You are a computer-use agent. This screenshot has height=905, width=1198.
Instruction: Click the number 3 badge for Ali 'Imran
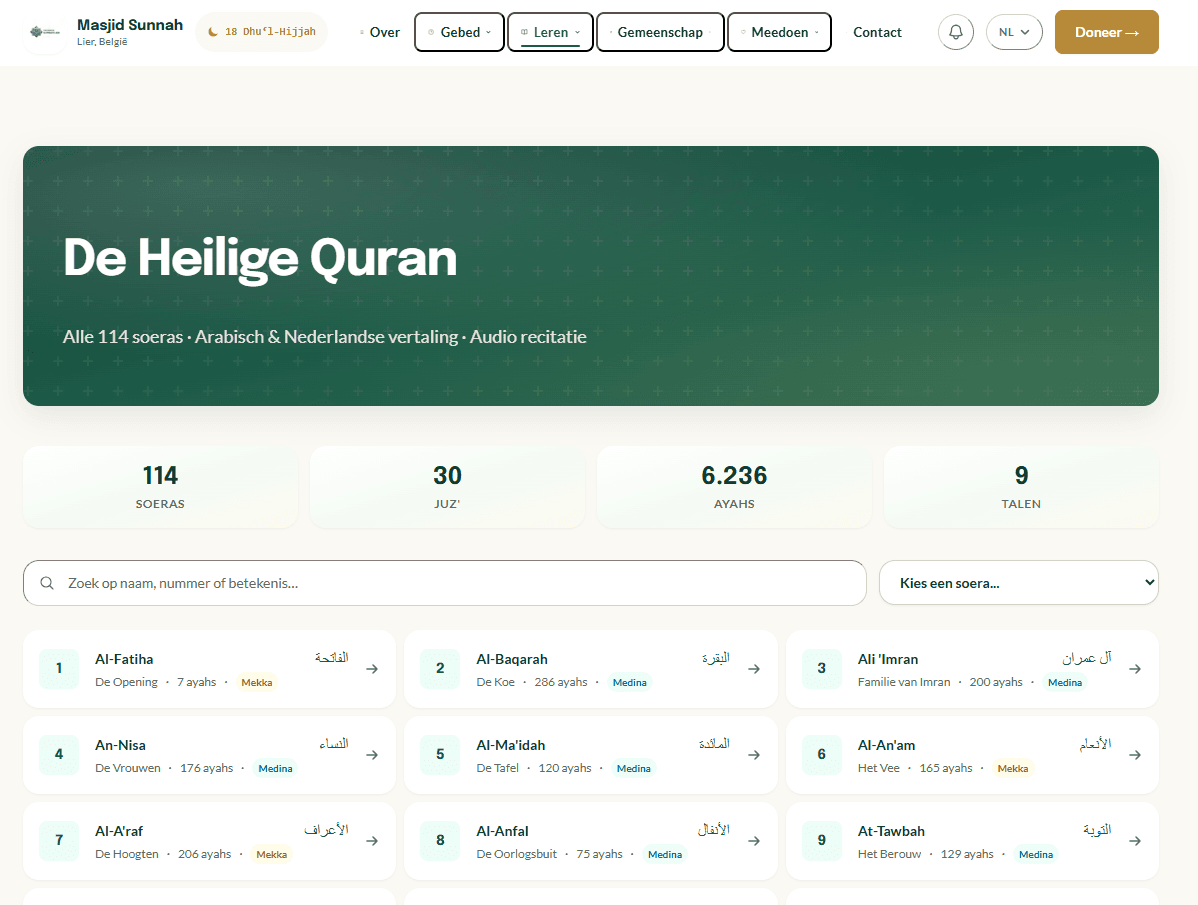pyautogui.click(x=821, y=668)
